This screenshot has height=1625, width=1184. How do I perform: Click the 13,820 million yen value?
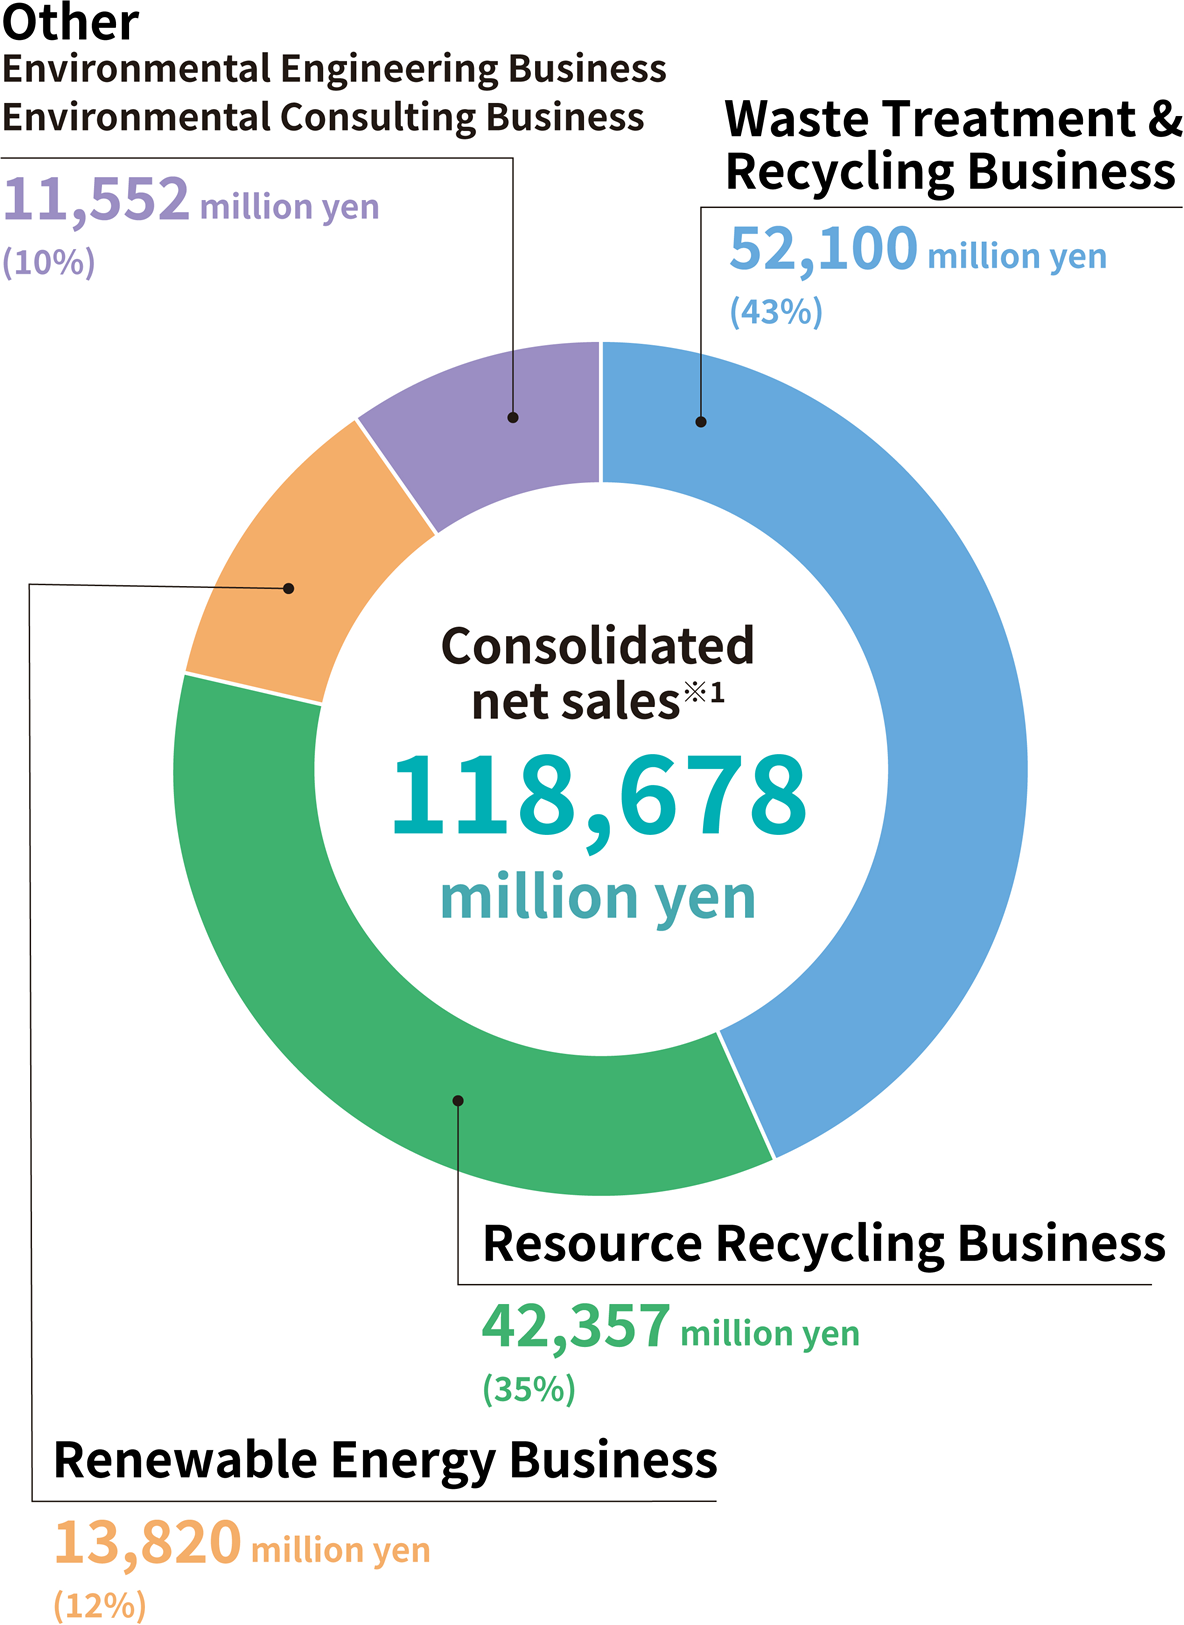pyautogui.click(x=241, y=1543)
